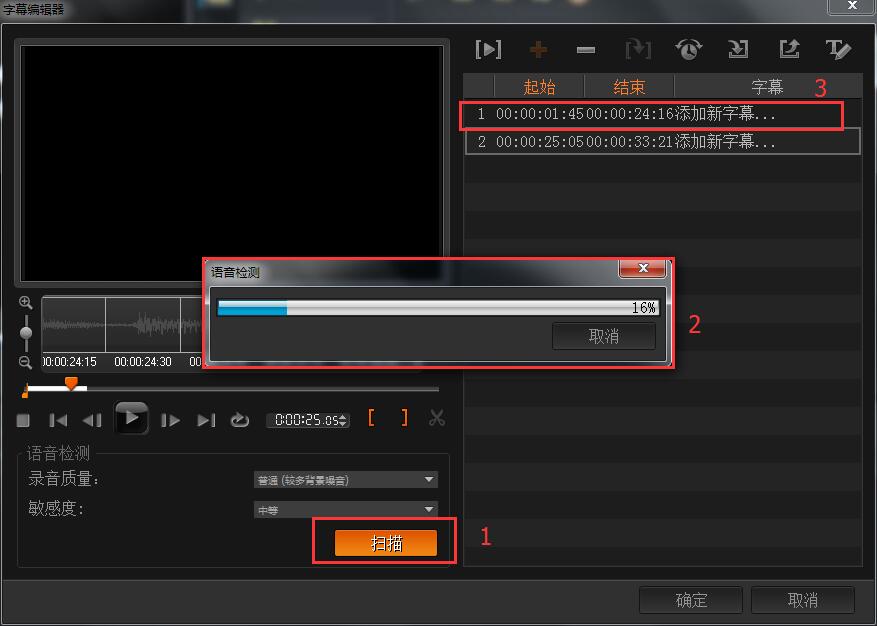
Task: Set mark-in with left bracket icon
Action: click(371, 418)
